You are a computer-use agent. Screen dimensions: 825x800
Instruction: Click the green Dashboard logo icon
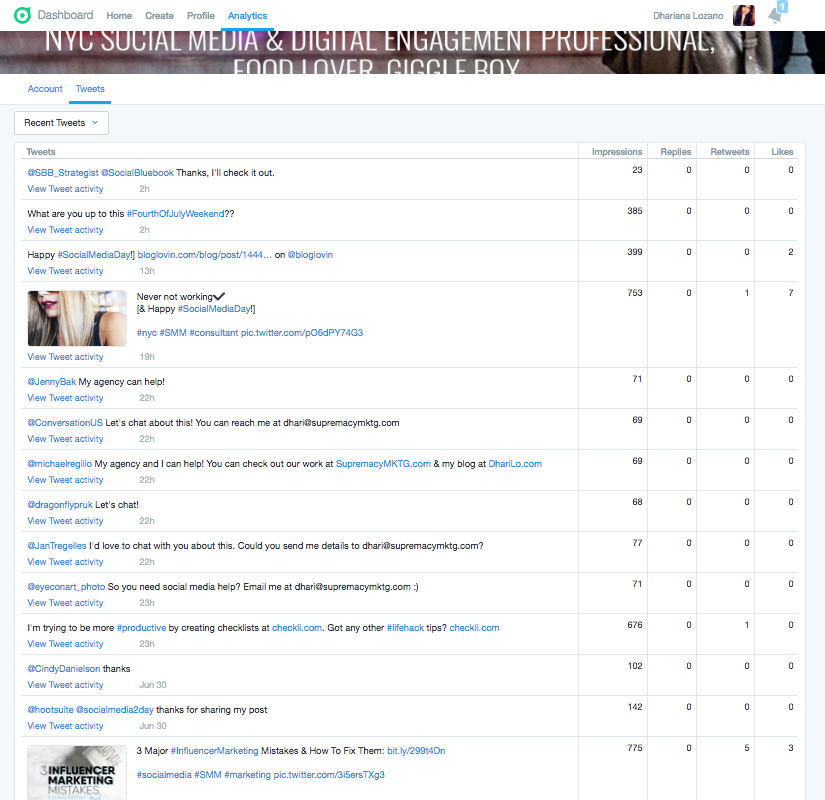point(22,15)
